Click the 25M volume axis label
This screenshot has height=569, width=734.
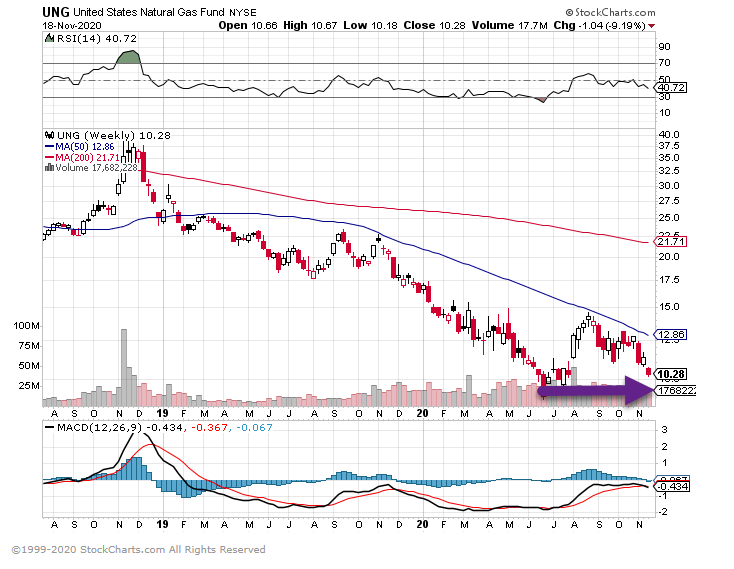pos(29,386)
